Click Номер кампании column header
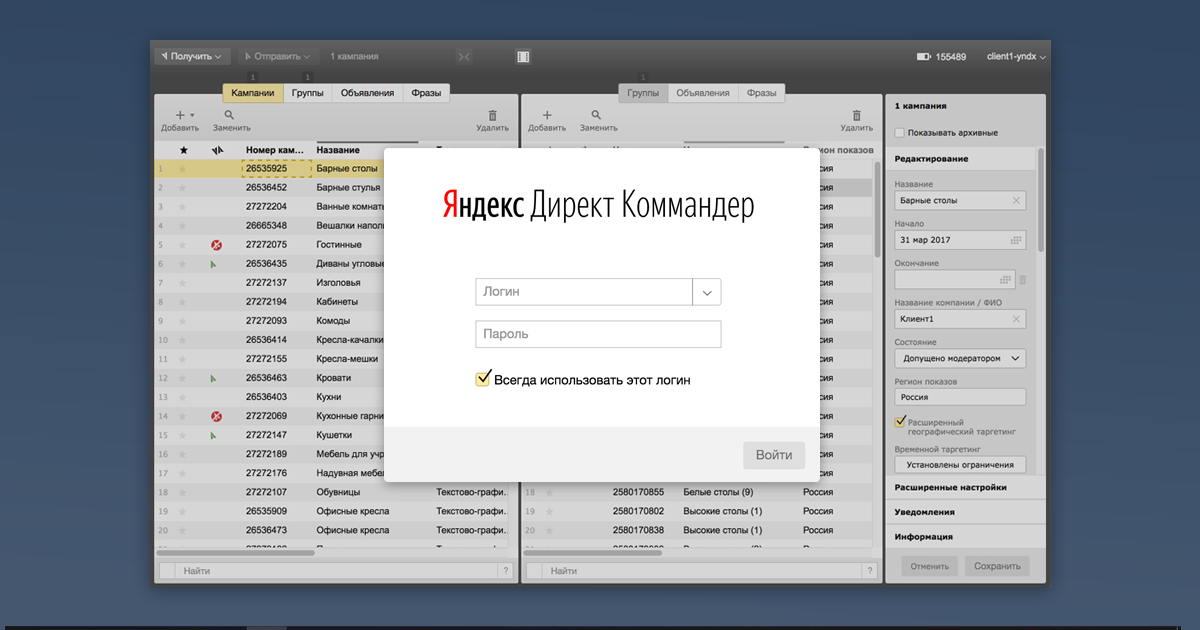Viewport: 1200px width, 630px height. coord(275,150)
